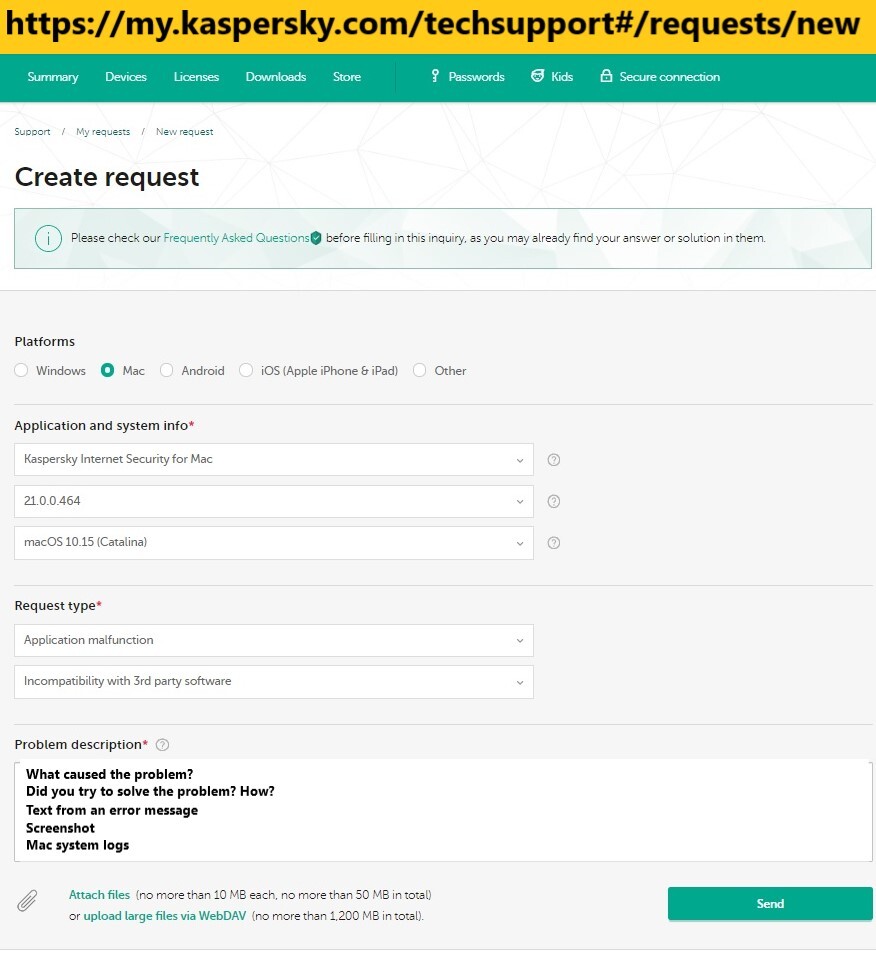Click the 'Mac system logs' text line
Image resolution: width=876 pixels, height=957 pixels.
78,845
